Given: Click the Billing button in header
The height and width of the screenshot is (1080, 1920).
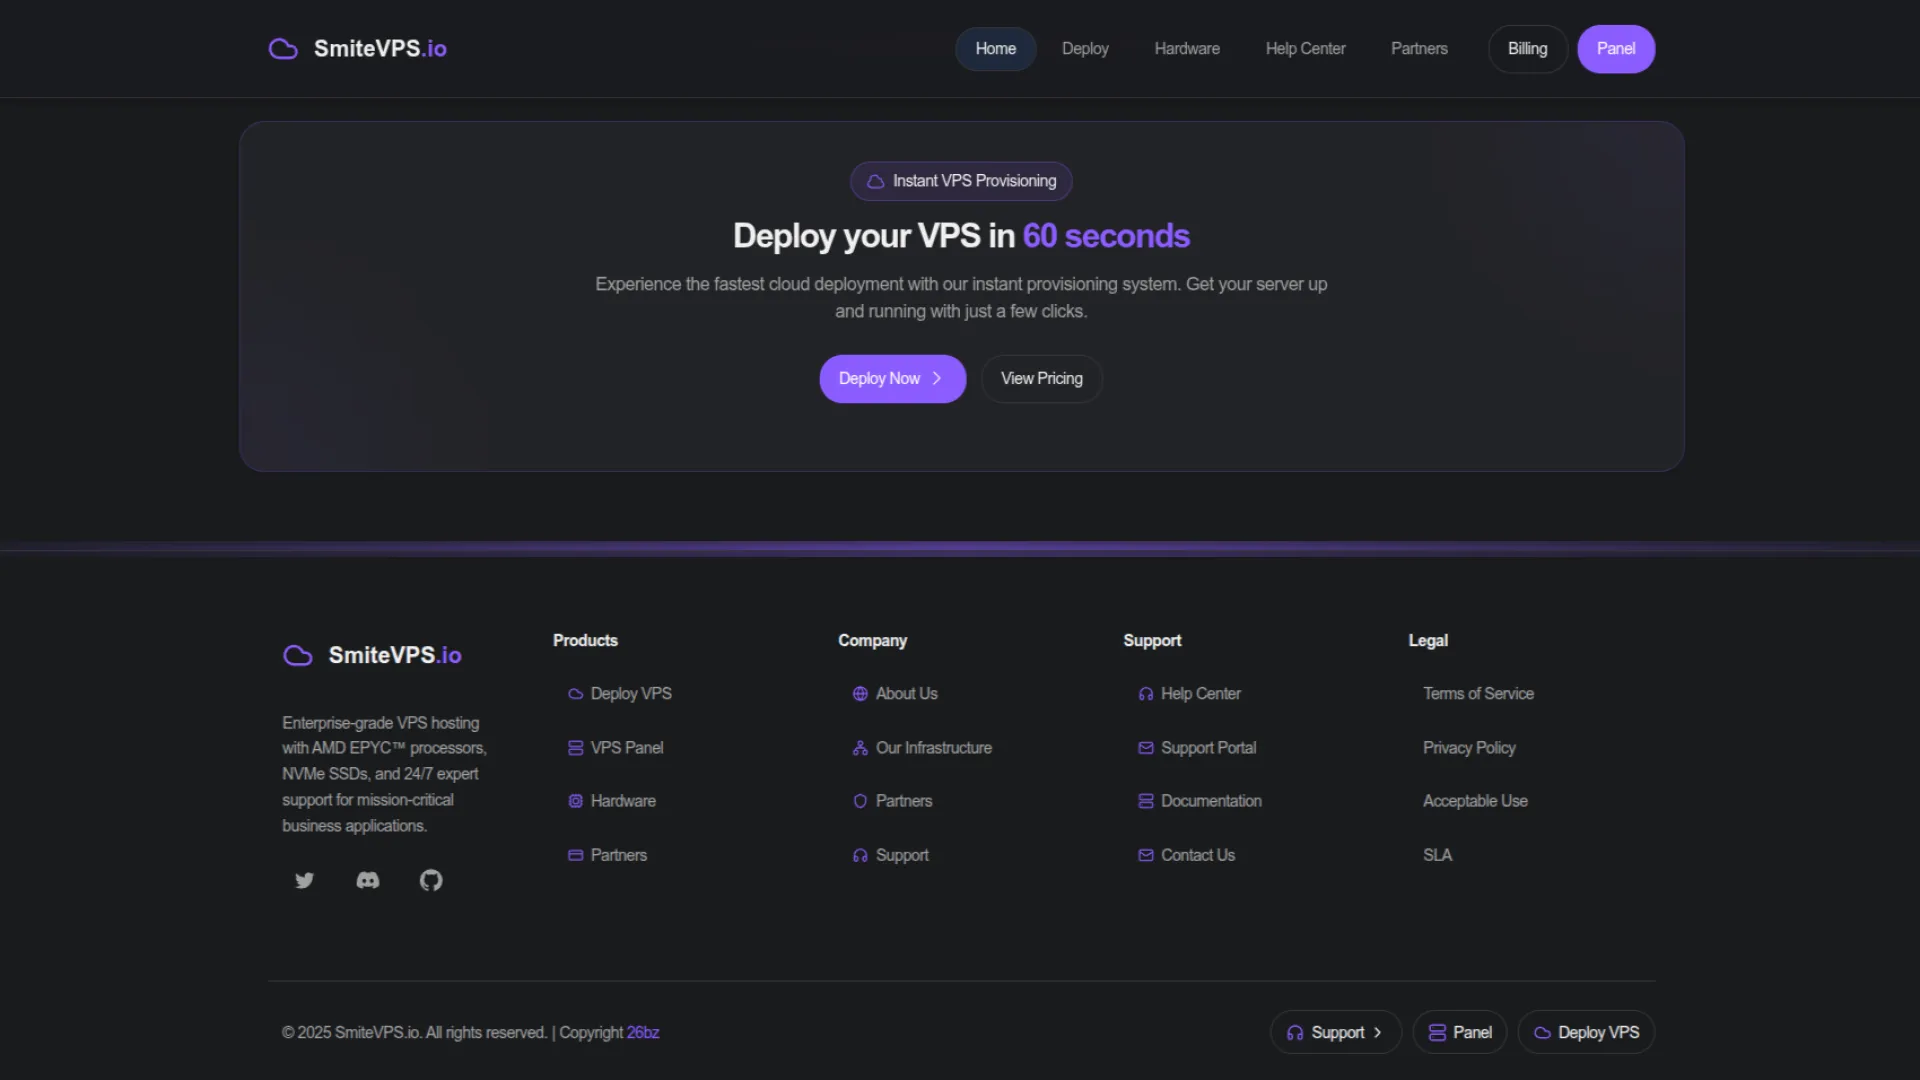Looking at the screenshot, I should pos(1527,49).
